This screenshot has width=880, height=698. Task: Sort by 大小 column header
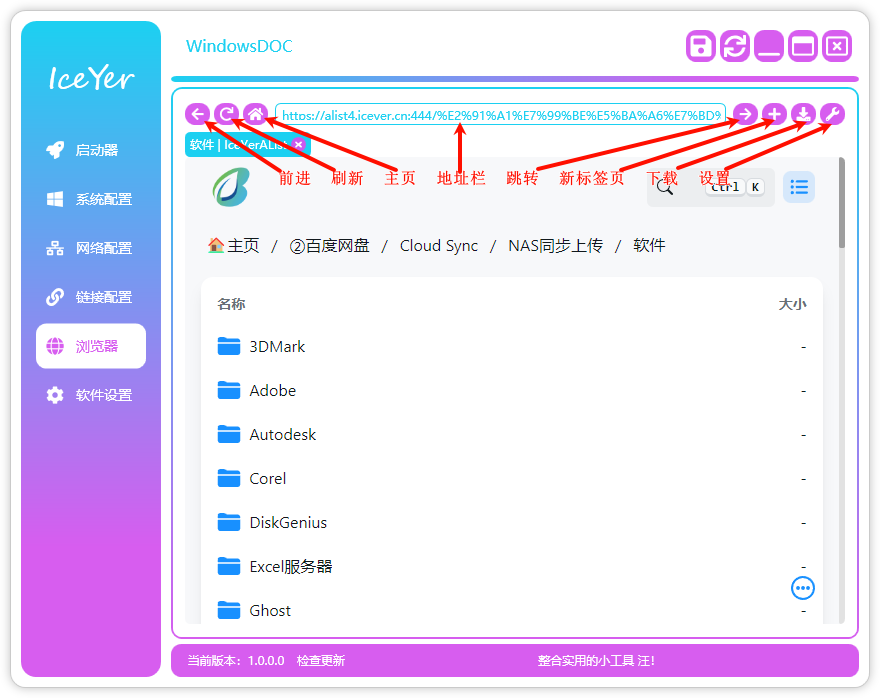click(792, 304)
